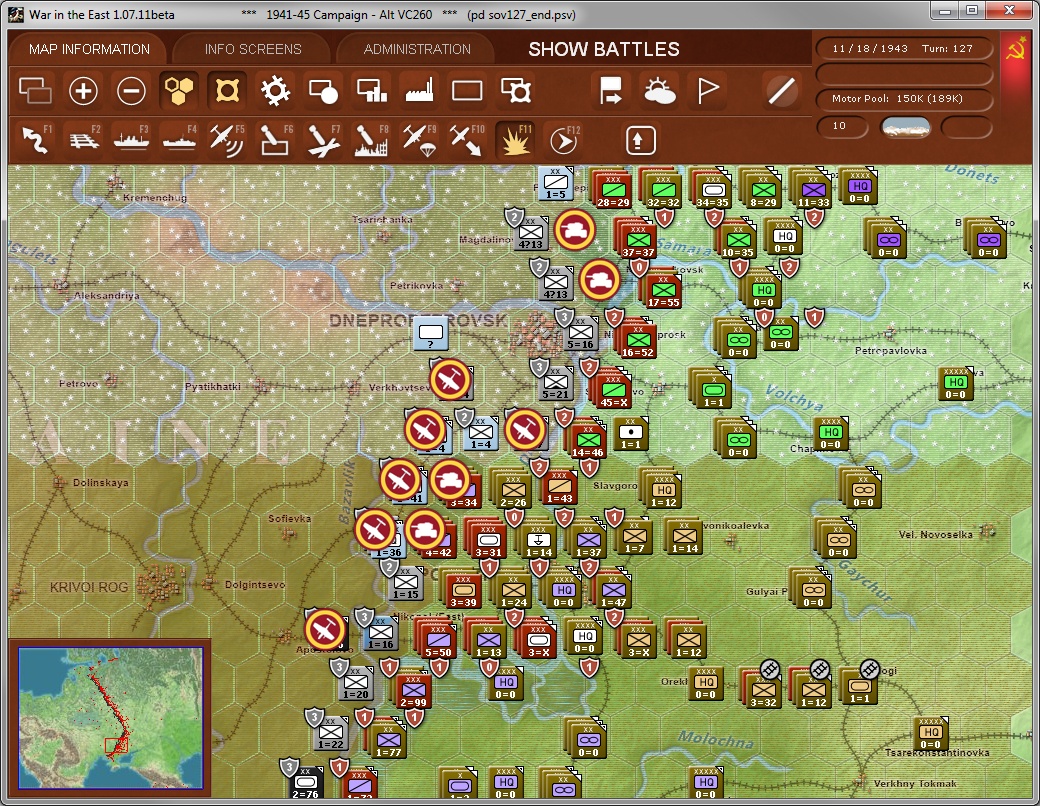Click the date and Turn 127 field

pos(903,48)
